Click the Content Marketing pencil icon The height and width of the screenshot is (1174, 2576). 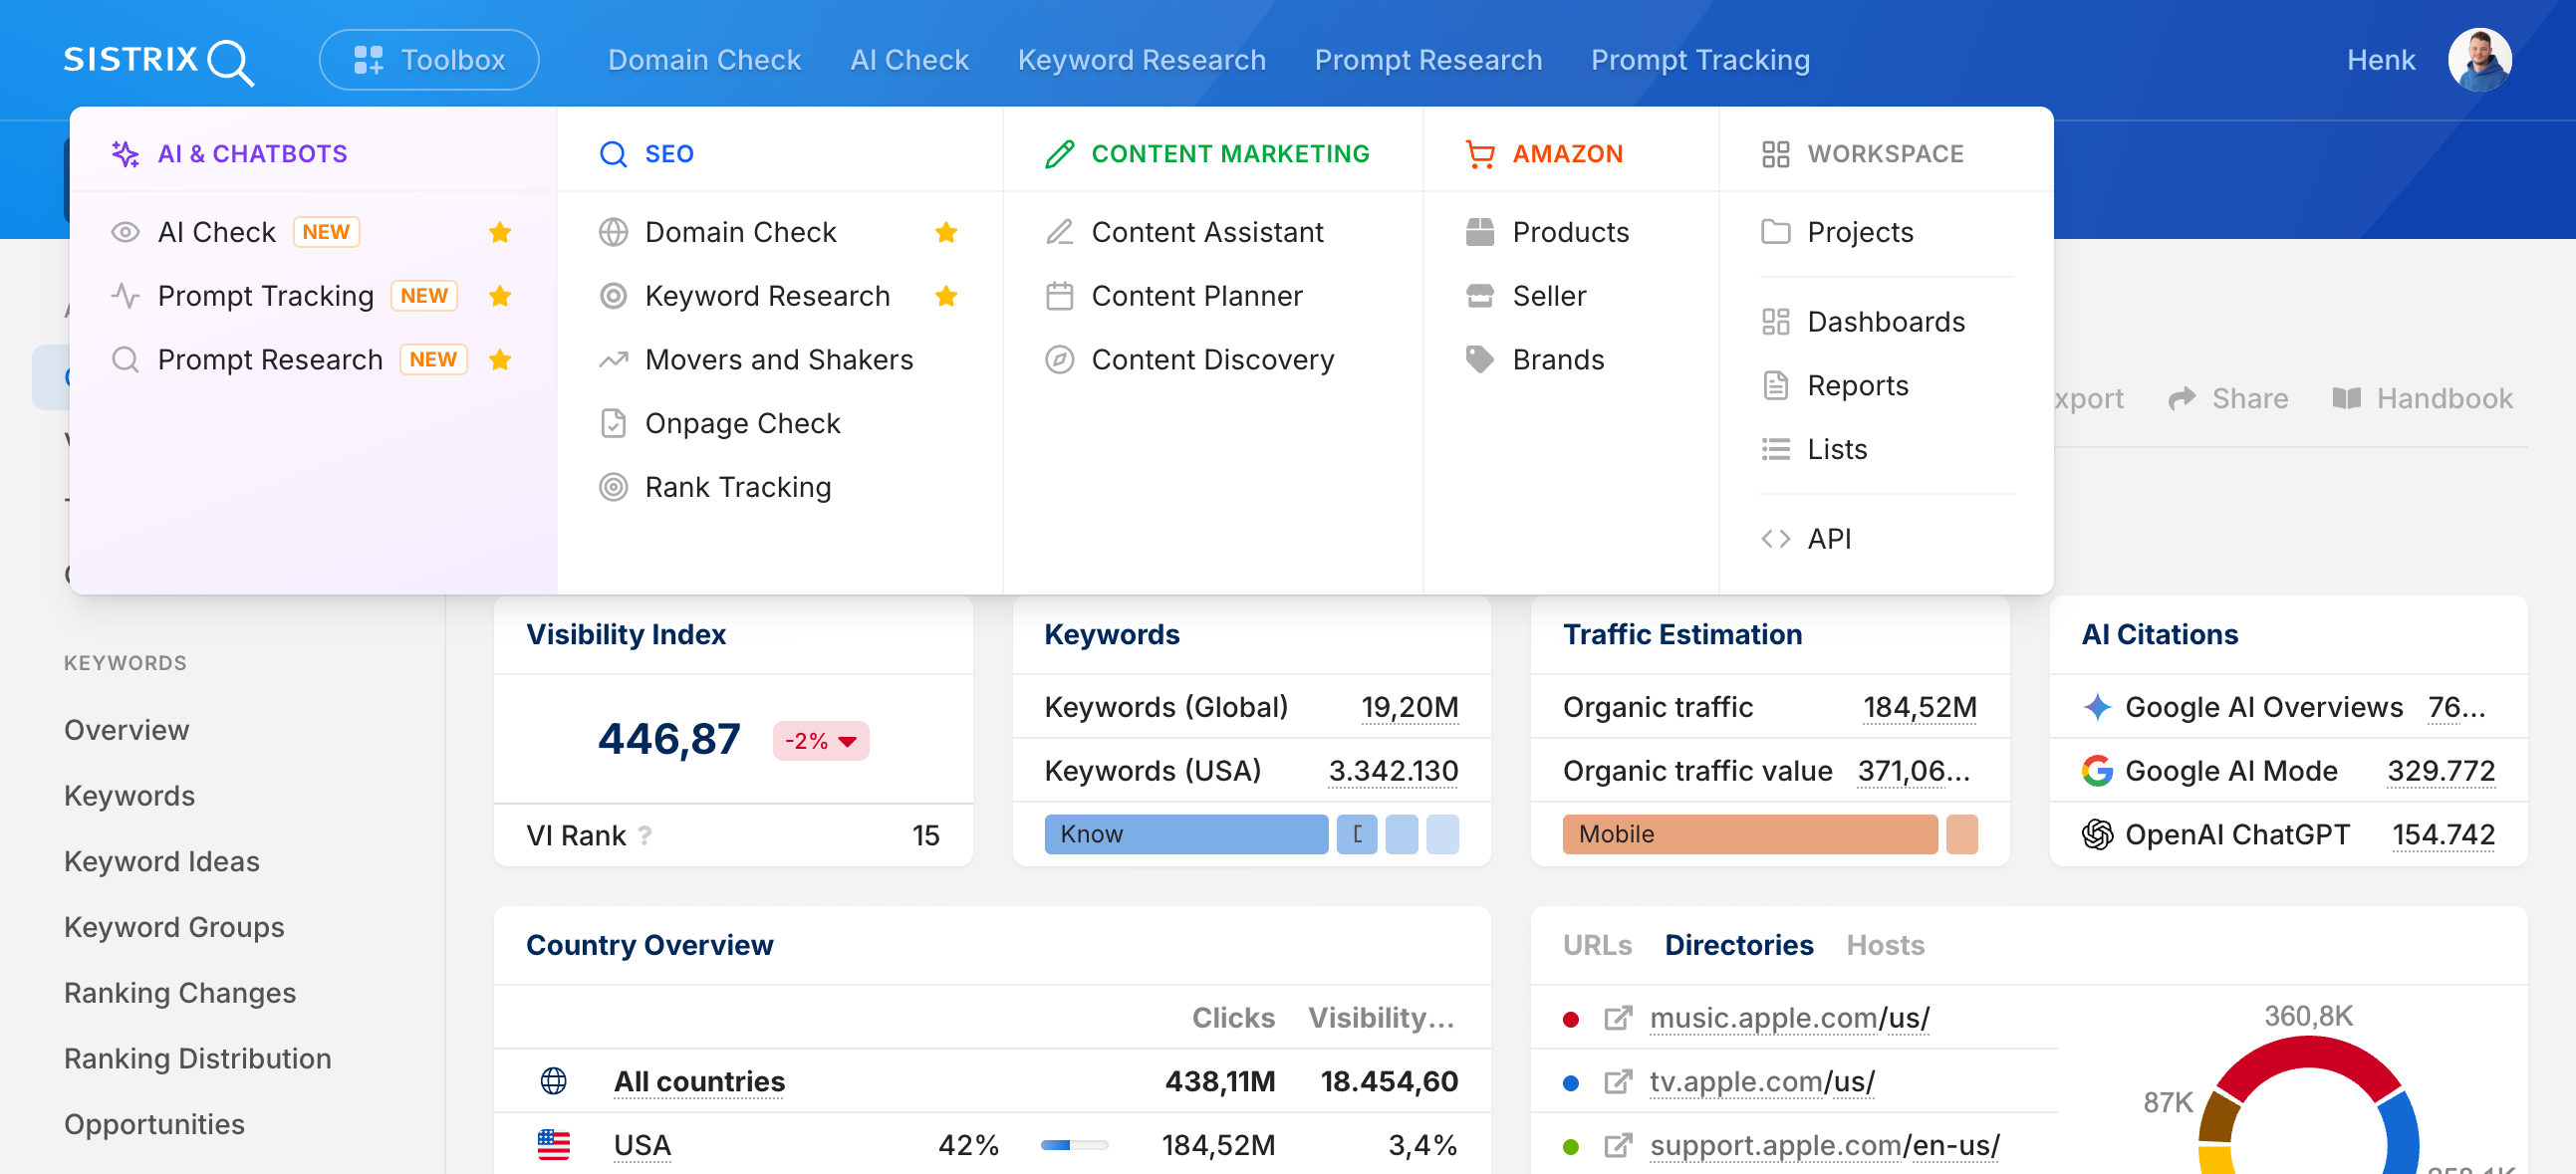[x=1059, y=154]
